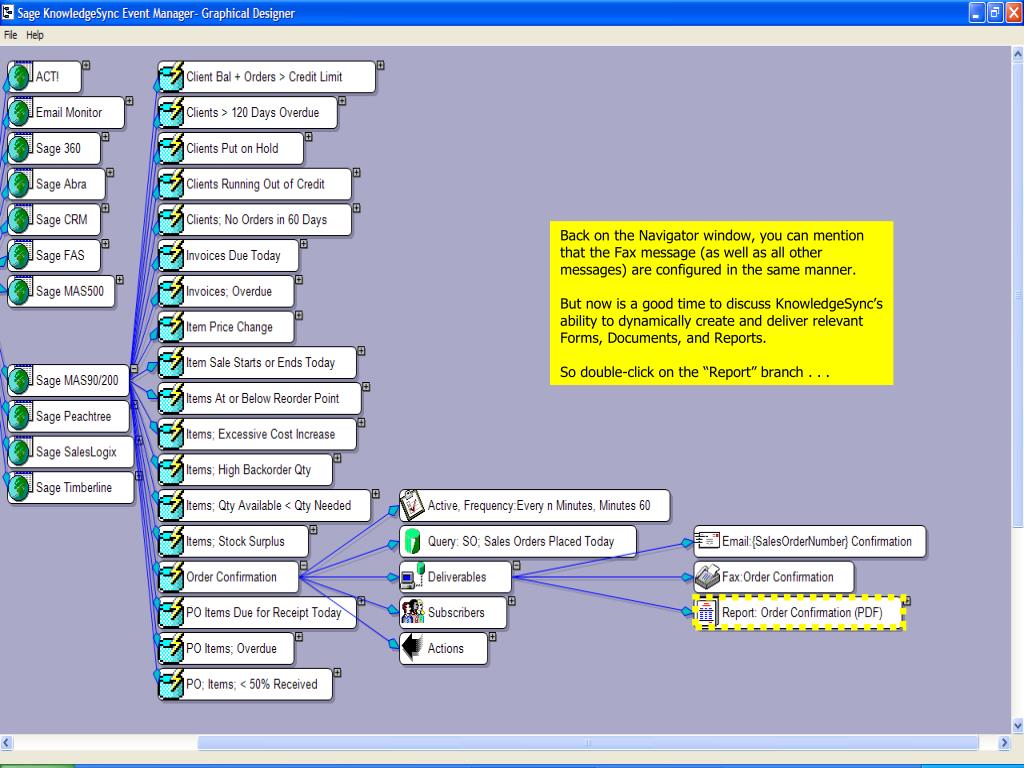Expand the Invoices; Overdue event
The image size is (1024, 768).
[298, 280]
